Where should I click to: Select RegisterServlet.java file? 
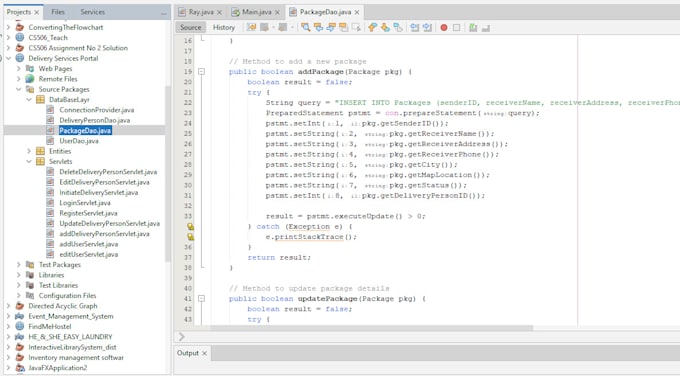pos(88,213)
